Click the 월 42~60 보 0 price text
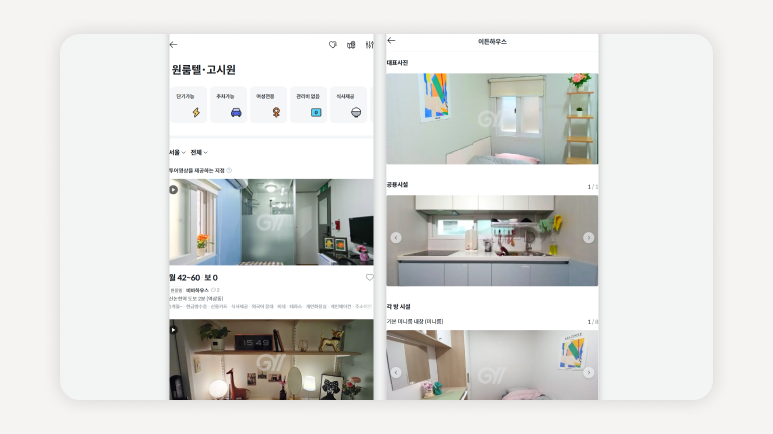This screenshot has height=434, width=773. tap(193, 278)
